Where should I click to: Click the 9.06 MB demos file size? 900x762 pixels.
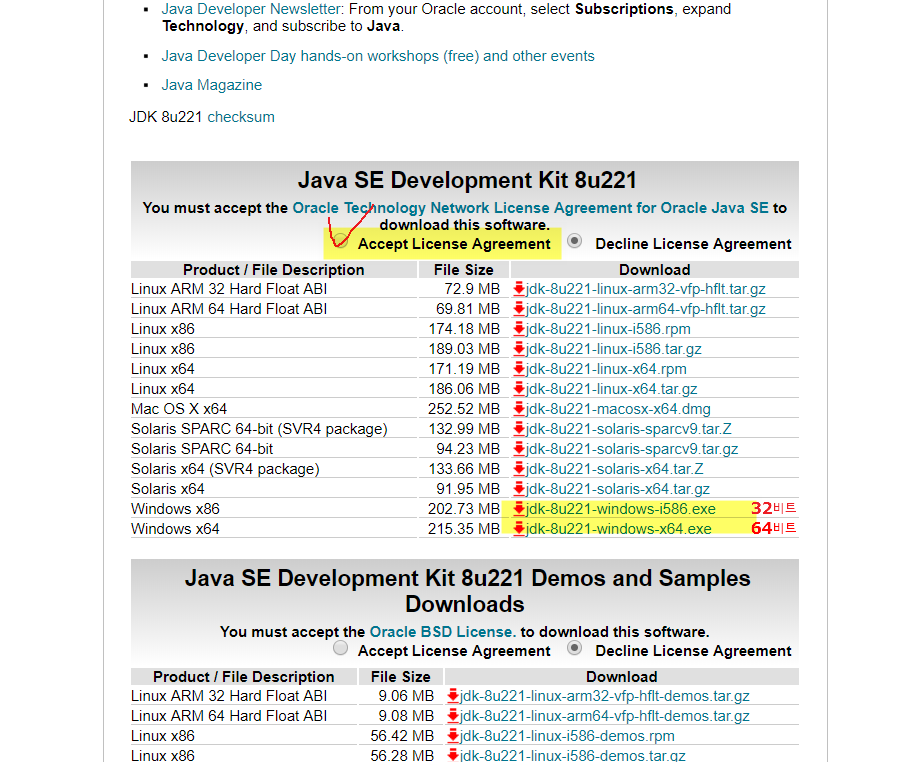coord(406,696)
